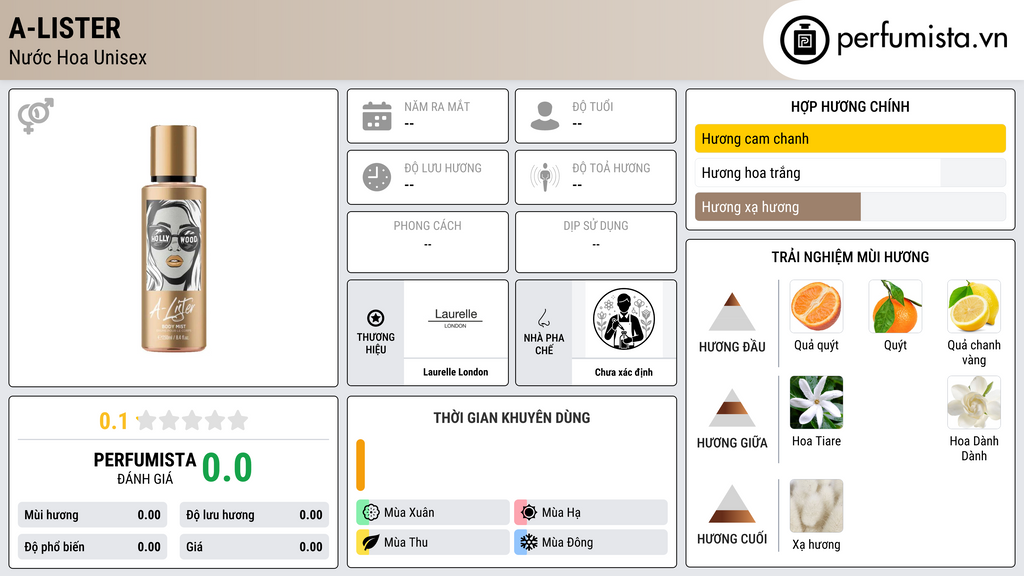
Task: Select the Hương hoa trắng accord bar
Action: (850, 173)
